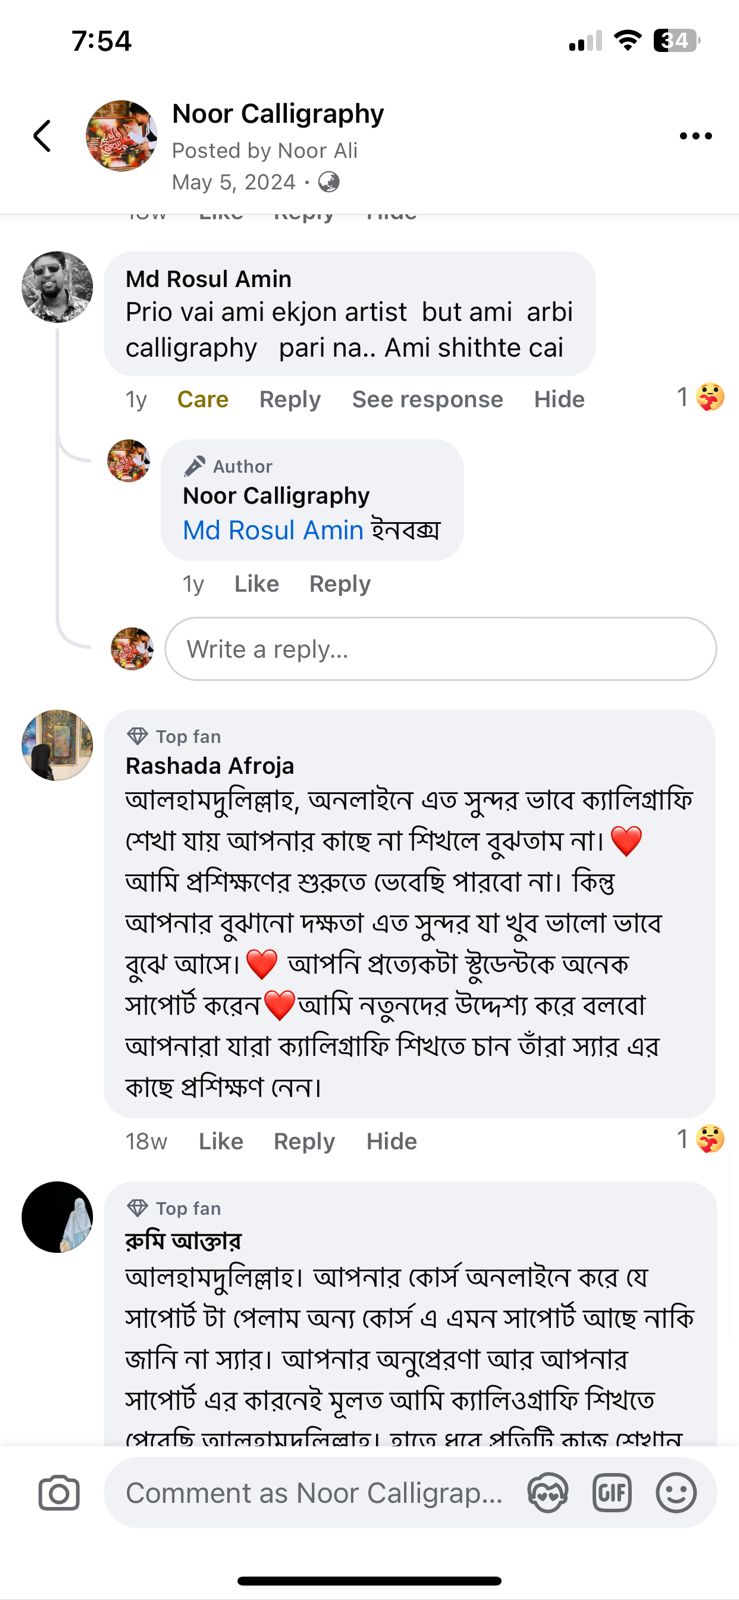Hide Rashada Afroja's comment
This screenshot has width=739, height=1600.
click(391, 1141)
